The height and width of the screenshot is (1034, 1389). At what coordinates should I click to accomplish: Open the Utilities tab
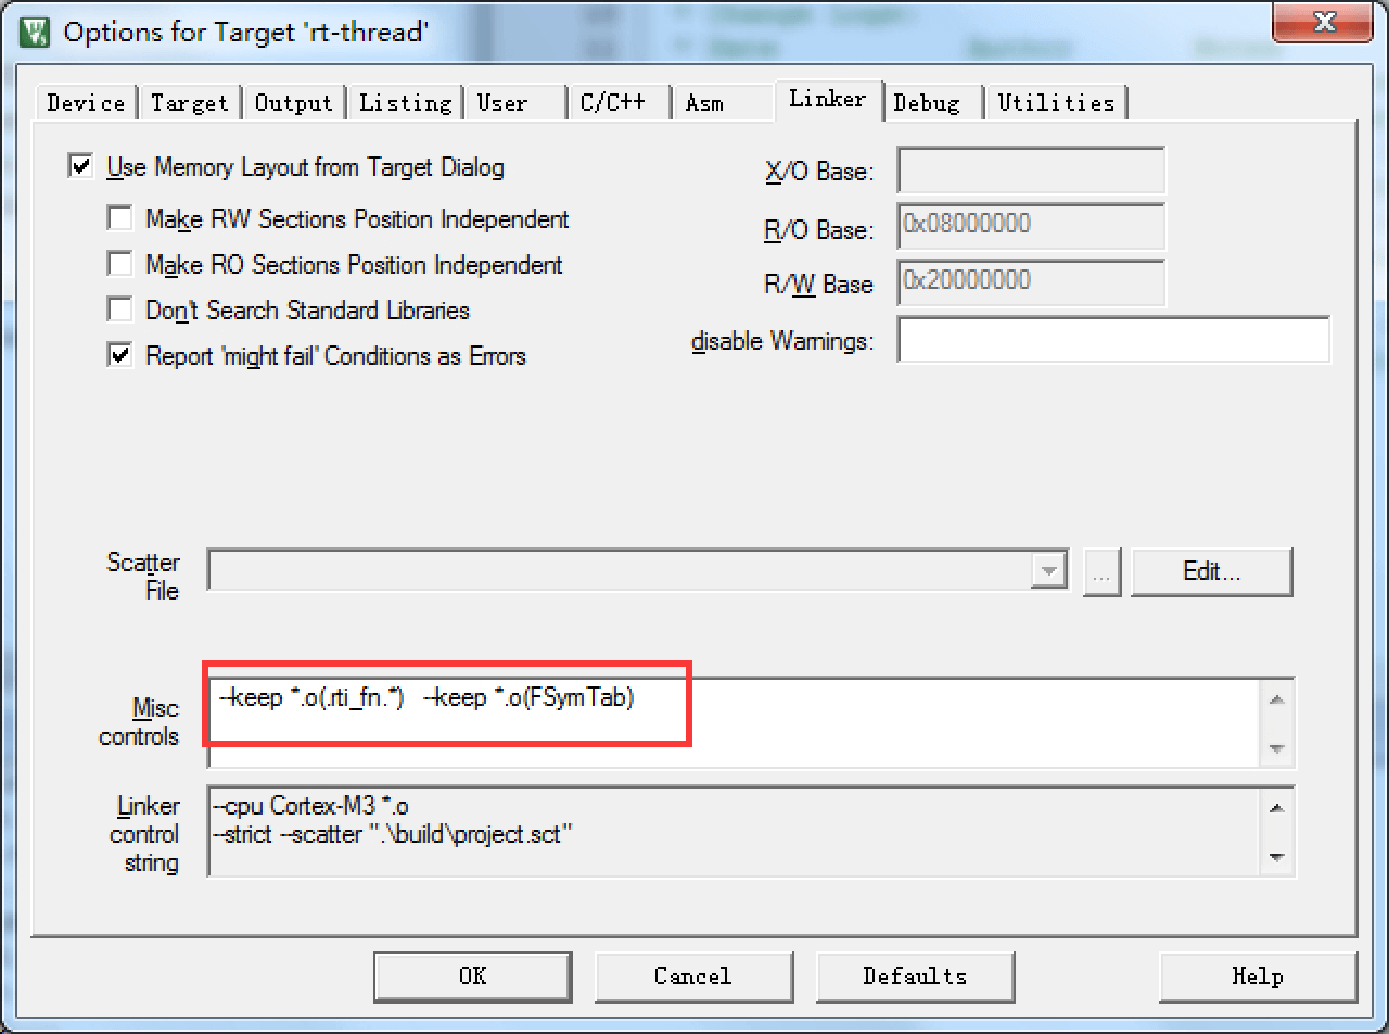pos(1056,103)
